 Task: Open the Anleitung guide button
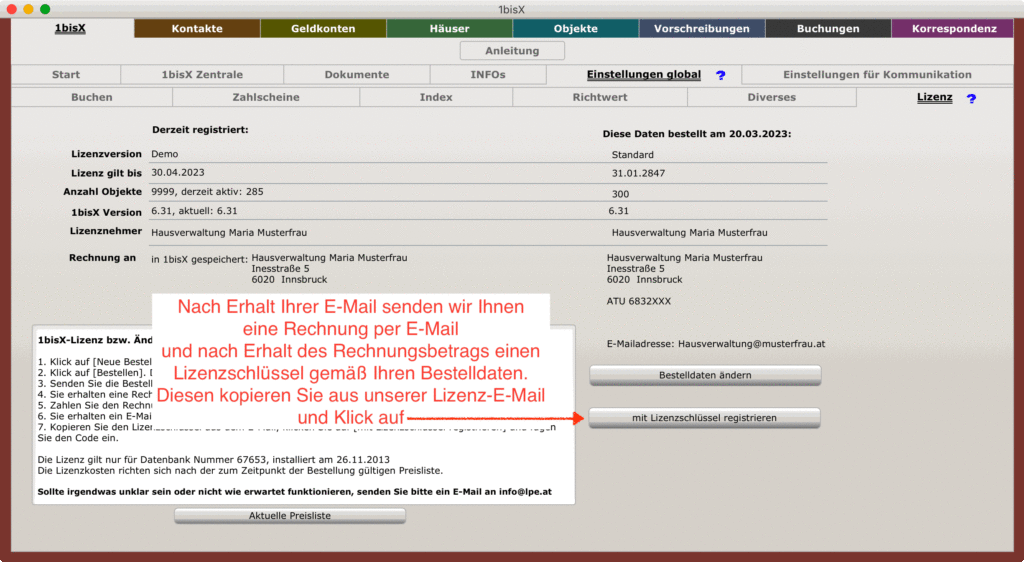click(512, 51)
